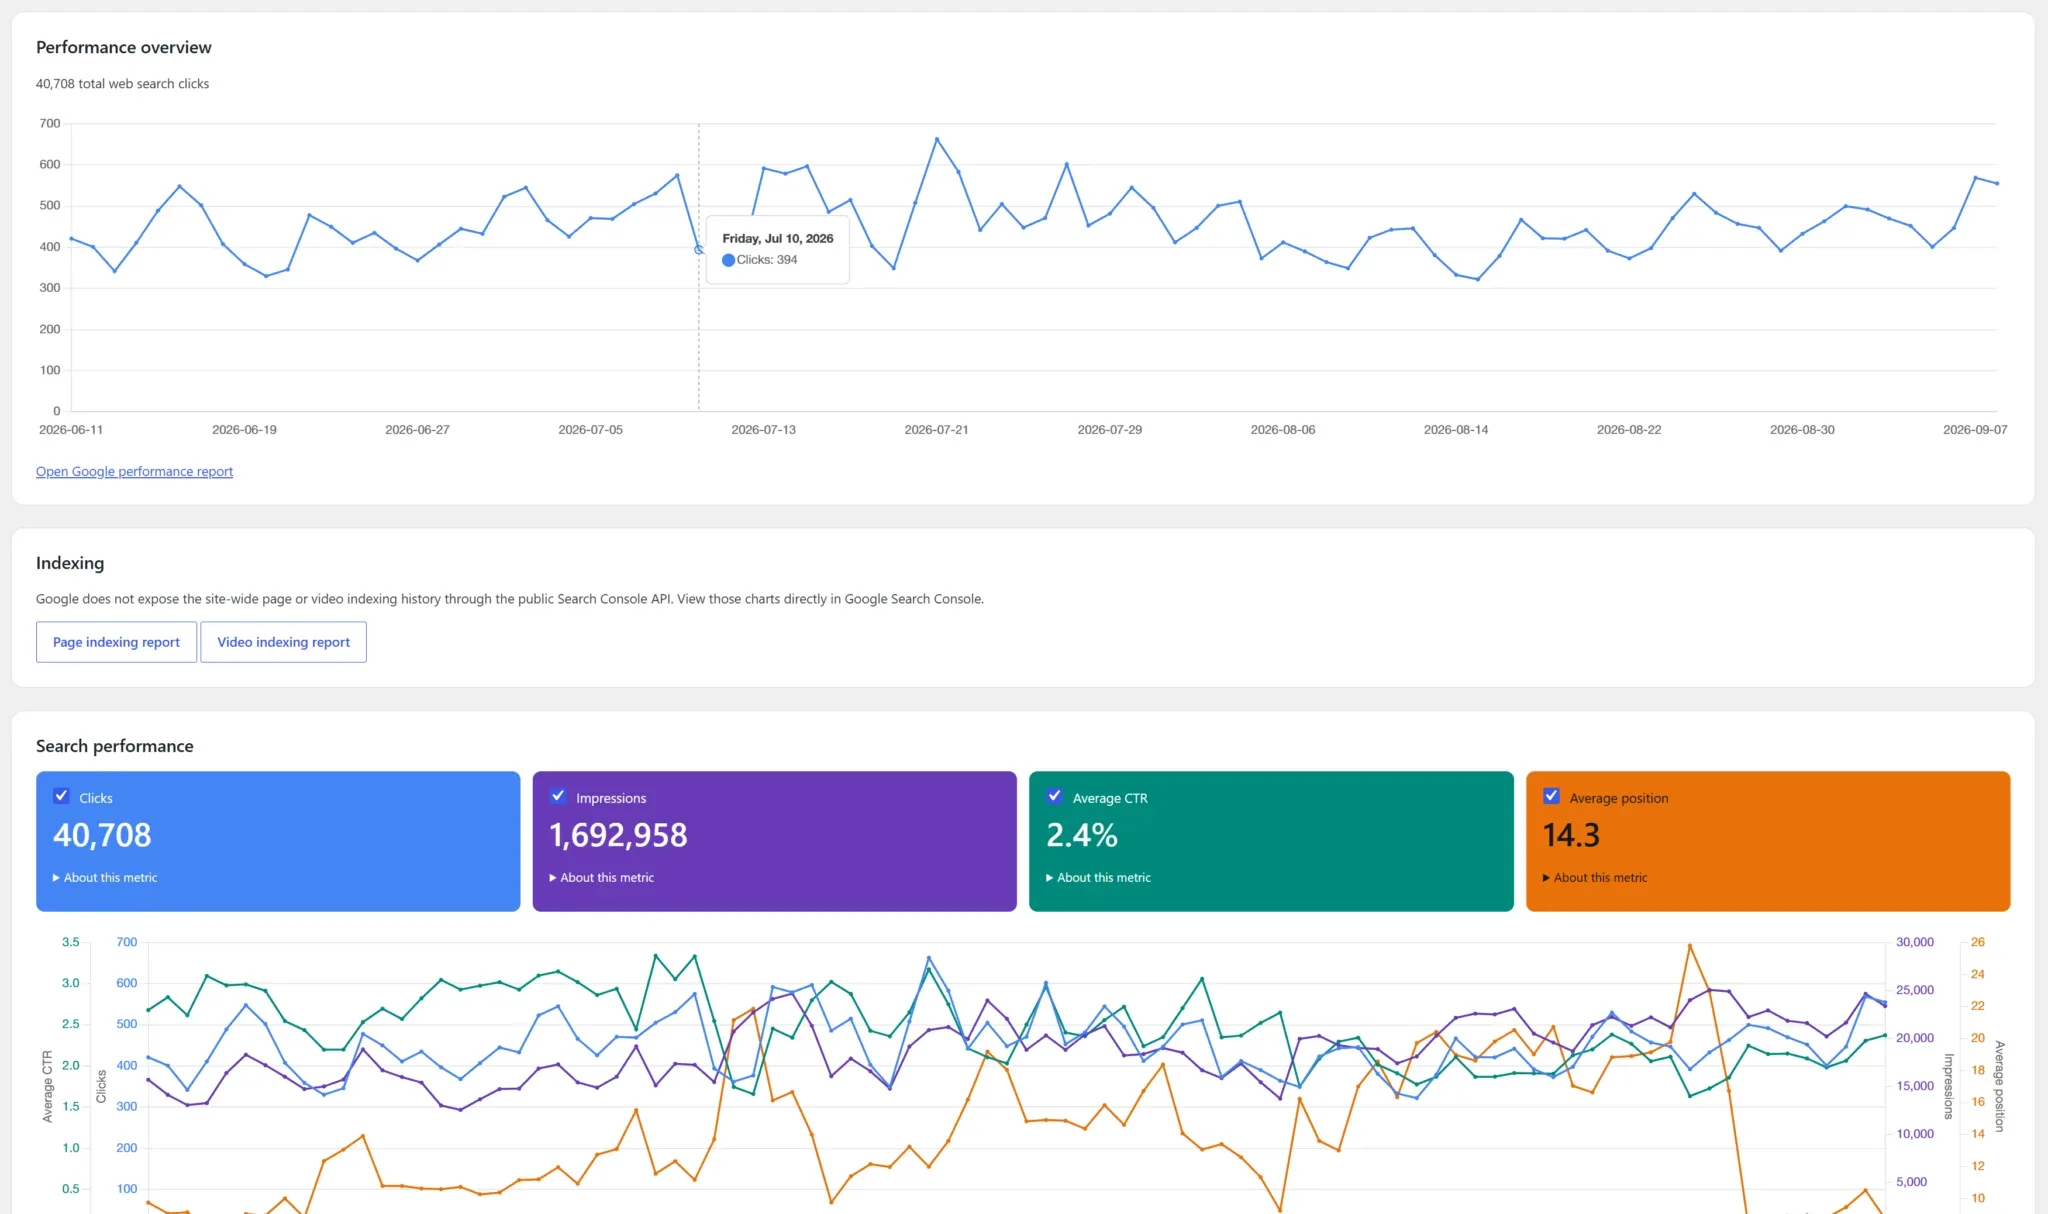Expand About this metric under Average position
The height and width of the screenshot is (1214, 2048).
1594,877
